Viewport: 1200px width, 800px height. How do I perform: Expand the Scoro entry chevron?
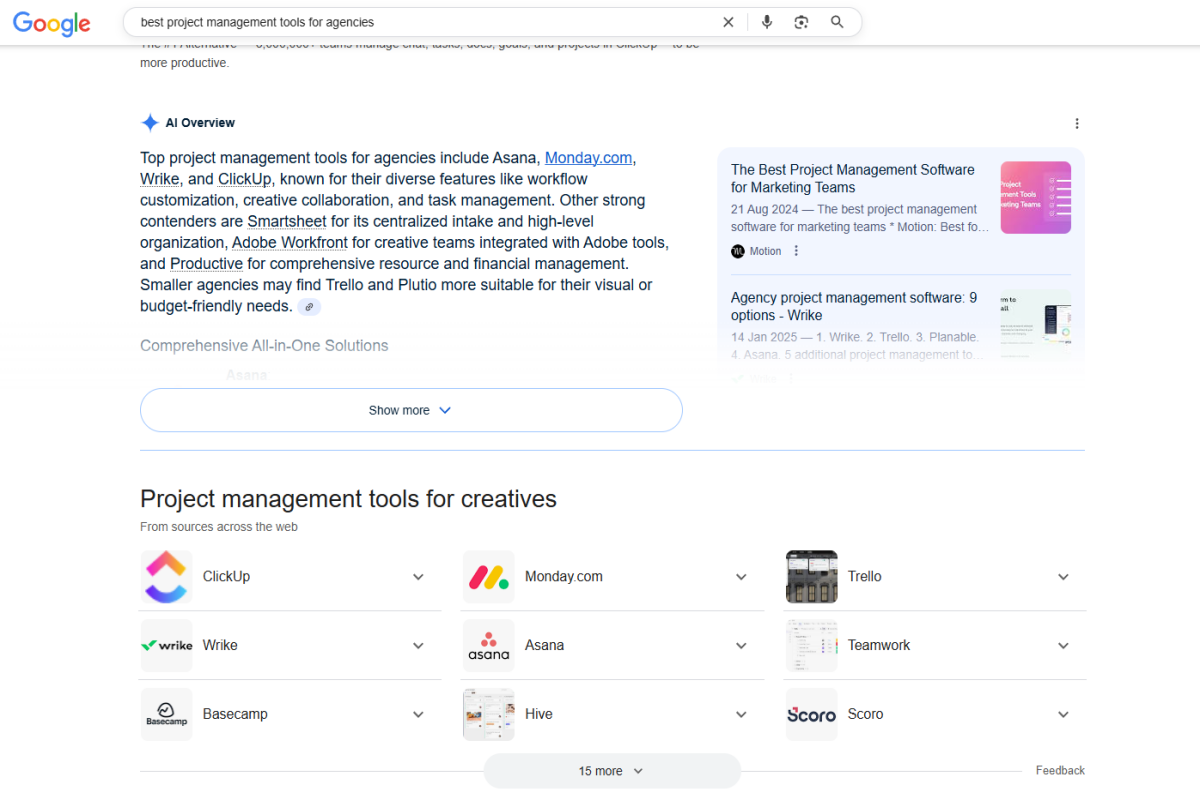[1063, 715]
